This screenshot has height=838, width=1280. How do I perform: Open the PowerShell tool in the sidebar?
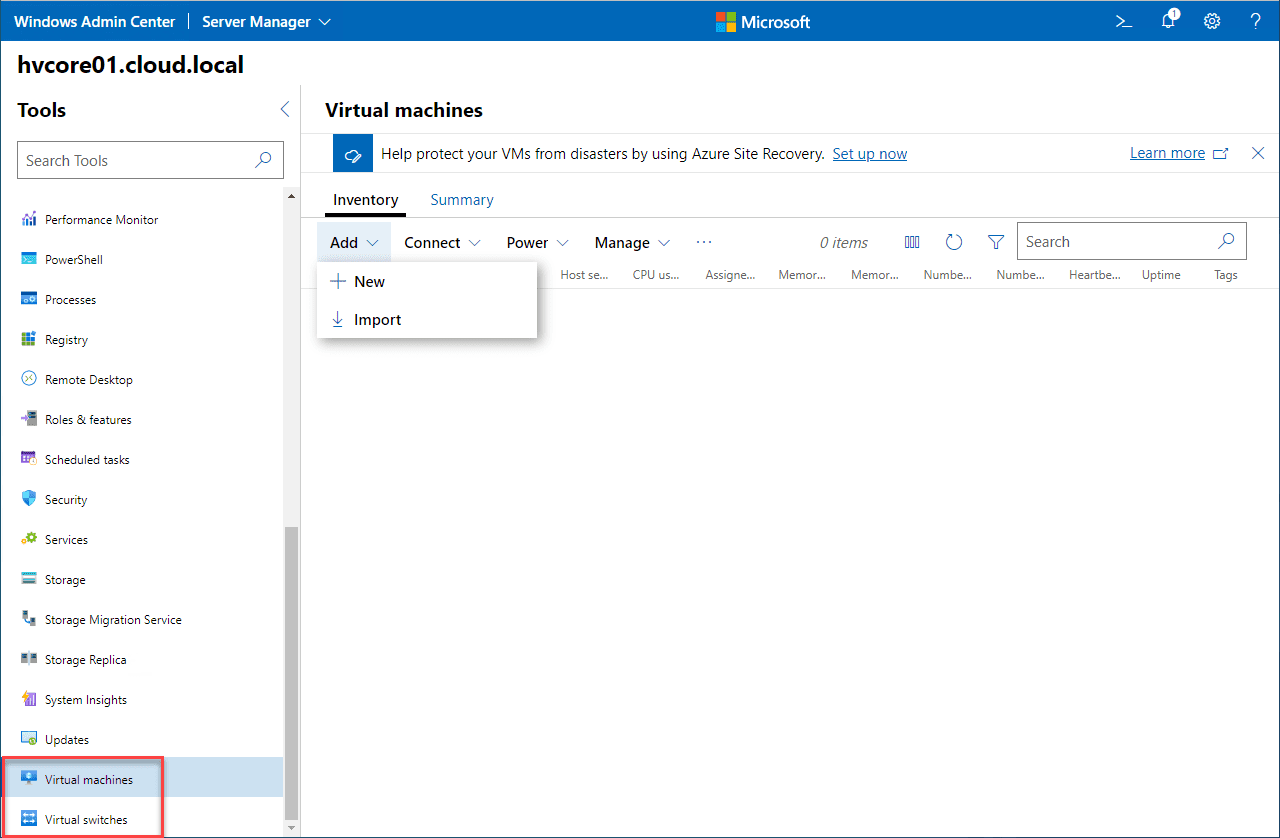142,260
